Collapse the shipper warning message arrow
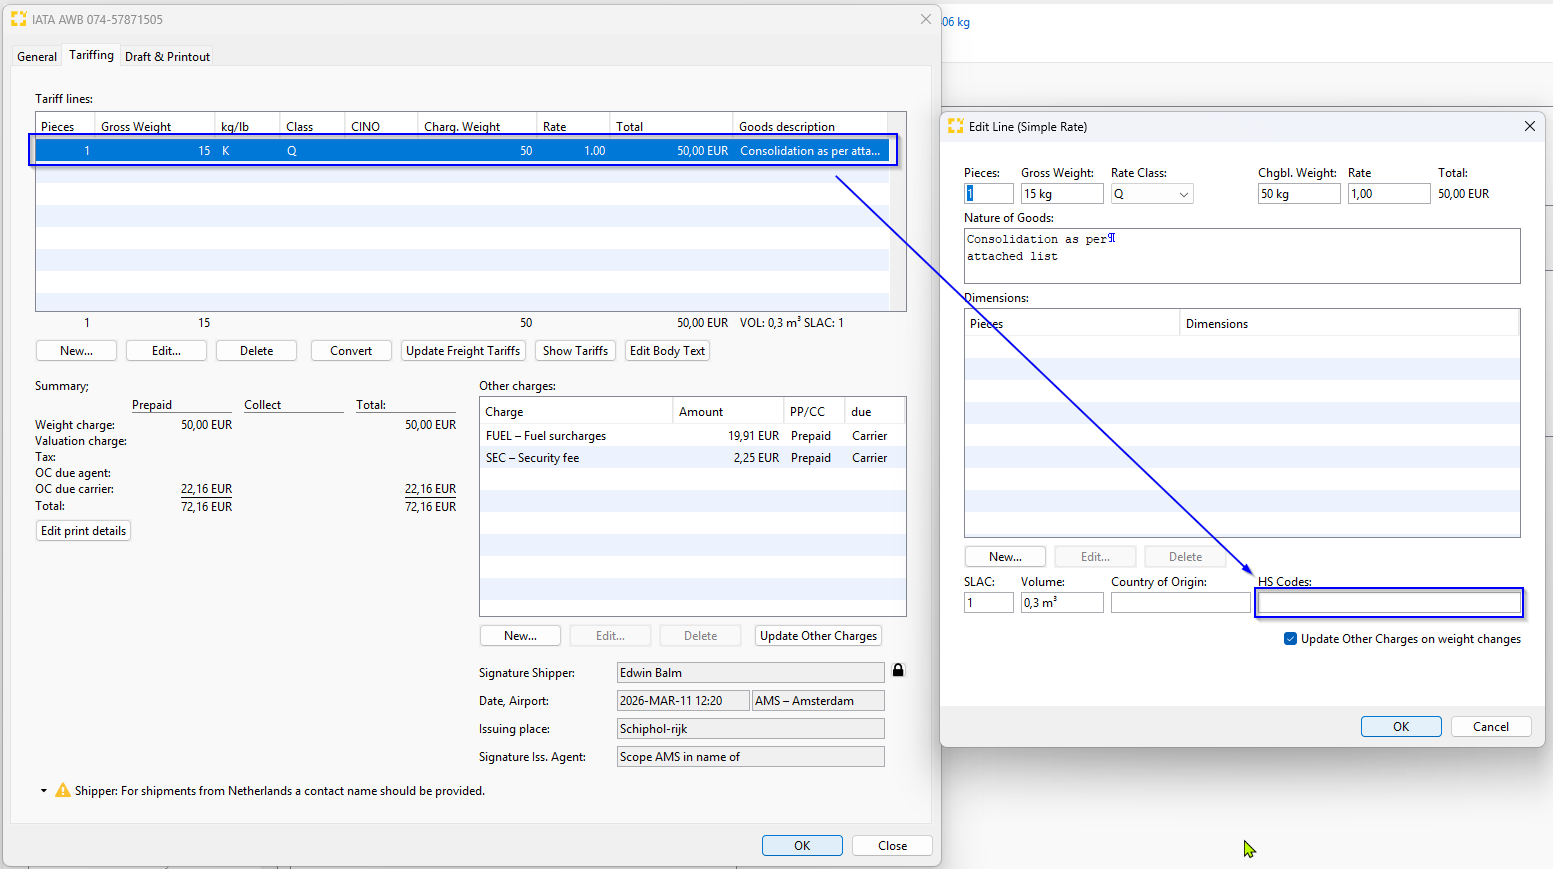 (44, 791)
